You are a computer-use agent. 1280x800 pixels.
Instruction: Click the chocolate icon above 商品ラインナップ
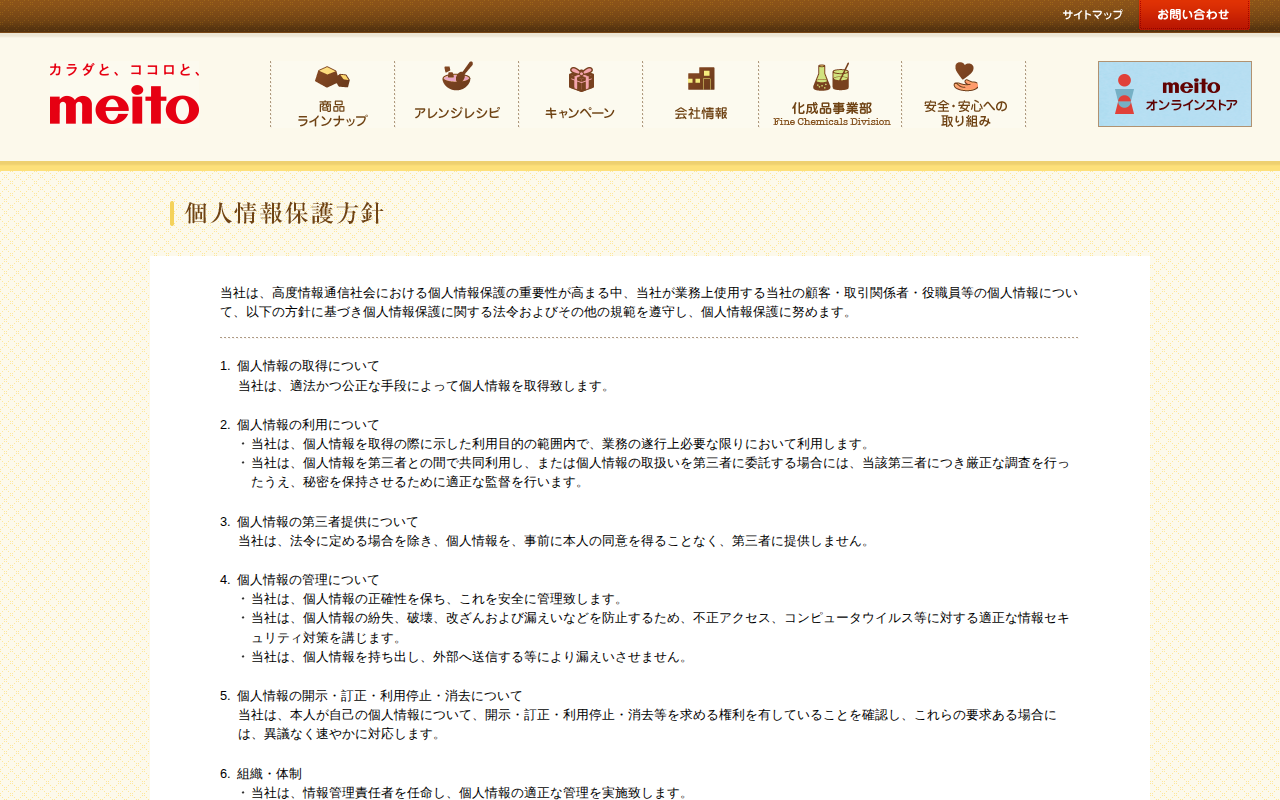tap(332, 77)
